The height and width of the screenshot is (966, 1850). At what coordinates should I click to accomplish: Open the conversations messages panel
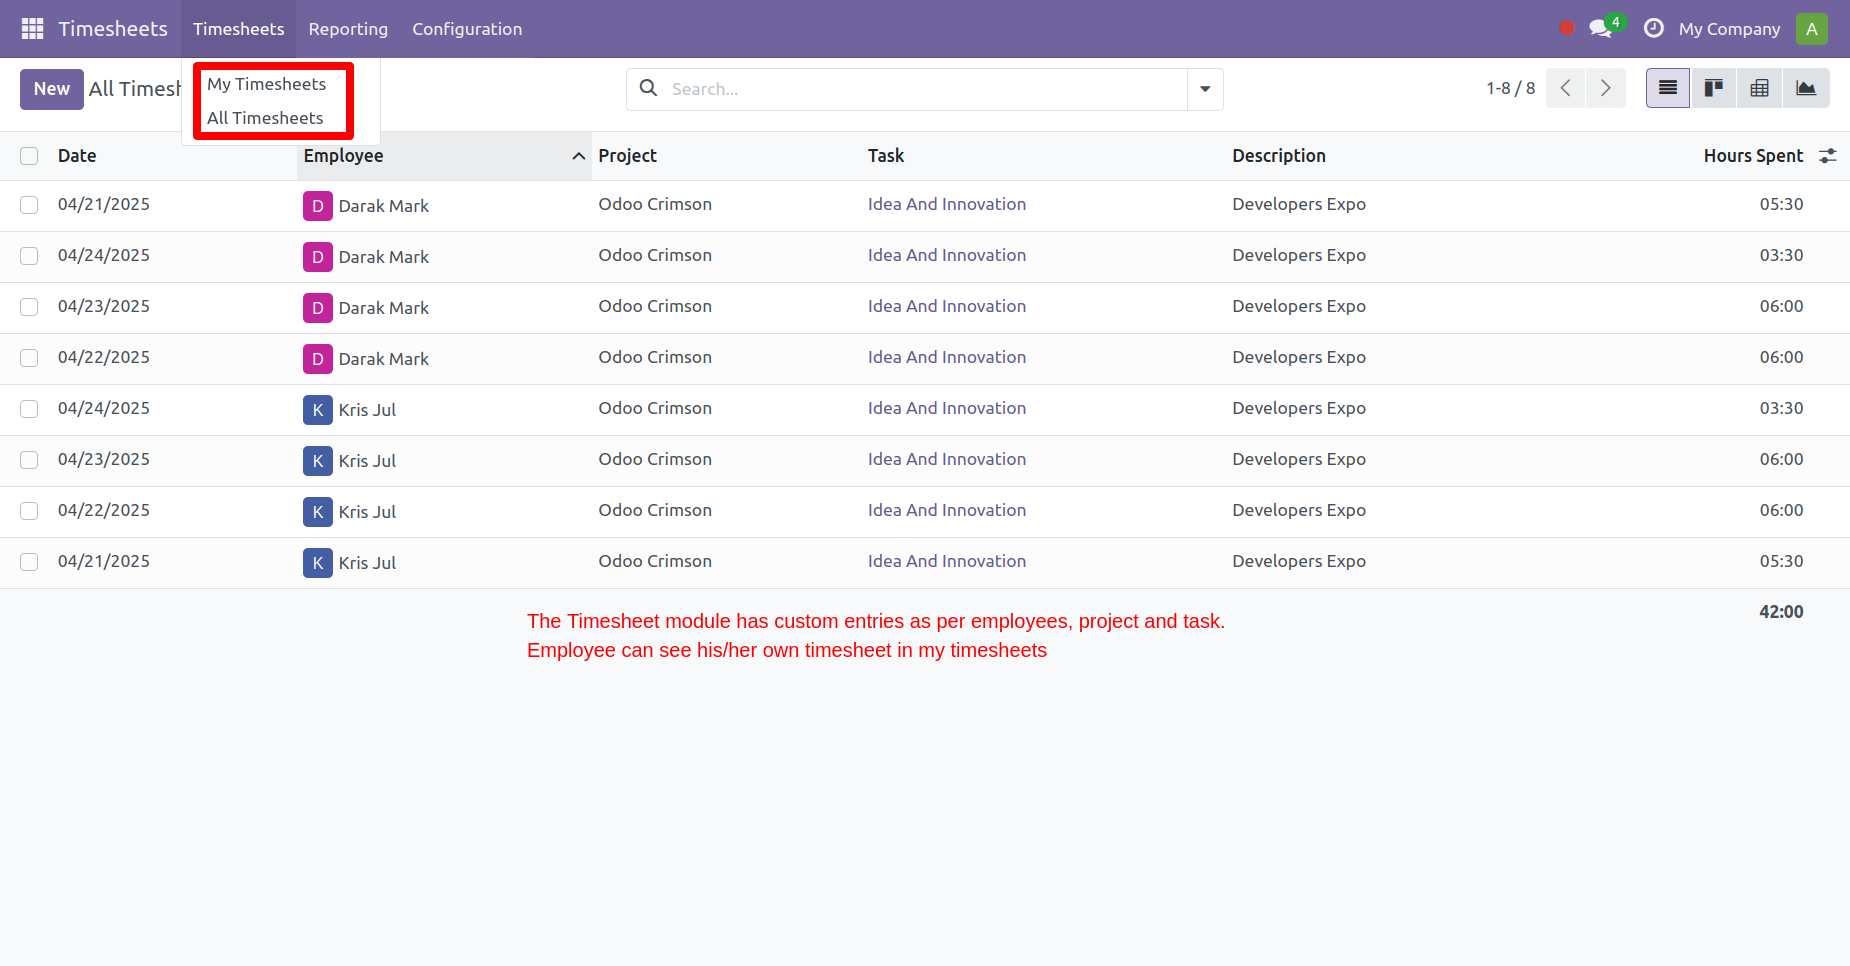[x=1598, y=28]
